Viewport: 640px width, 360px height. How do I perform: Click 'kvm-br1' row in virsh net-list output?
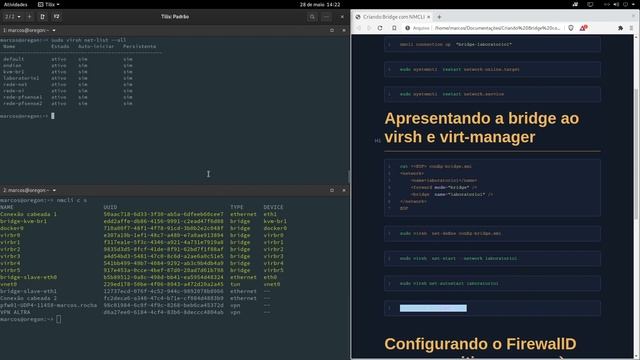coord(68,72)
